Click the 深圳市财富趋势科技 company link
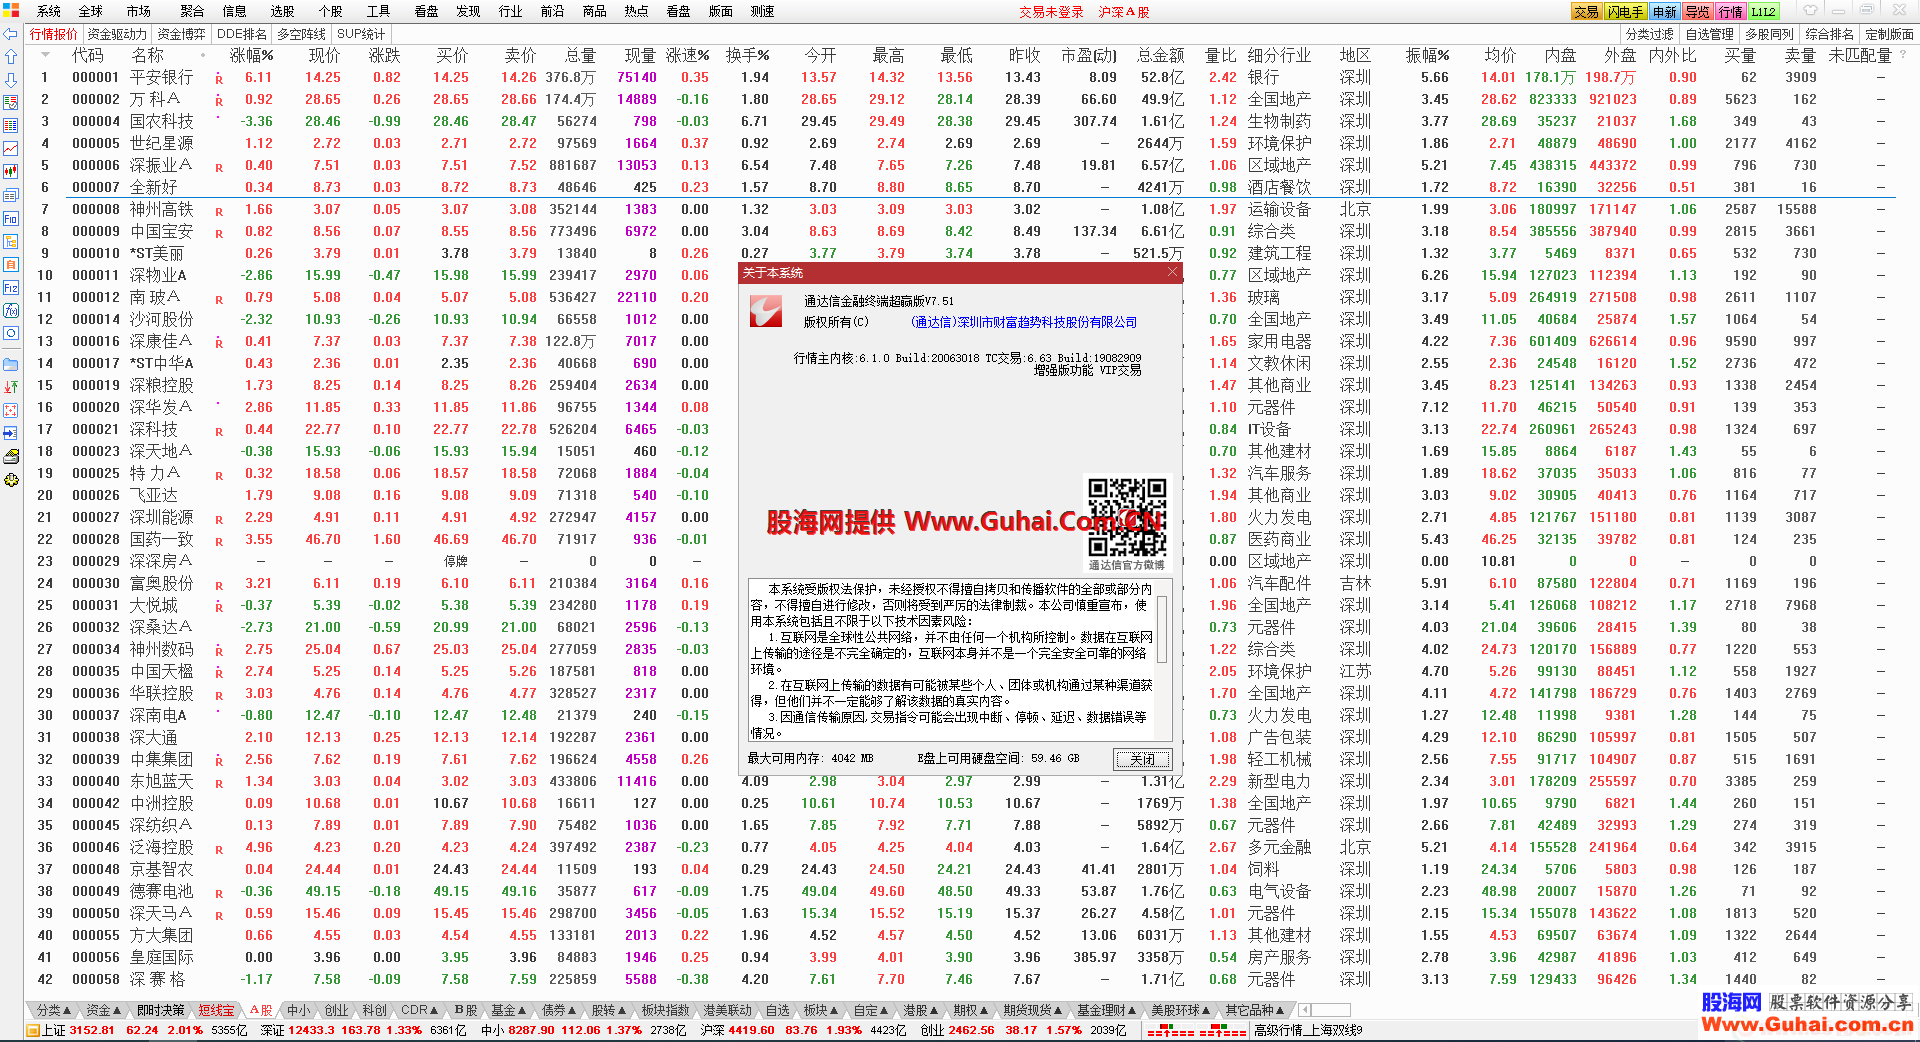Screen dimensions: 1920x1042 point(1024,322)
